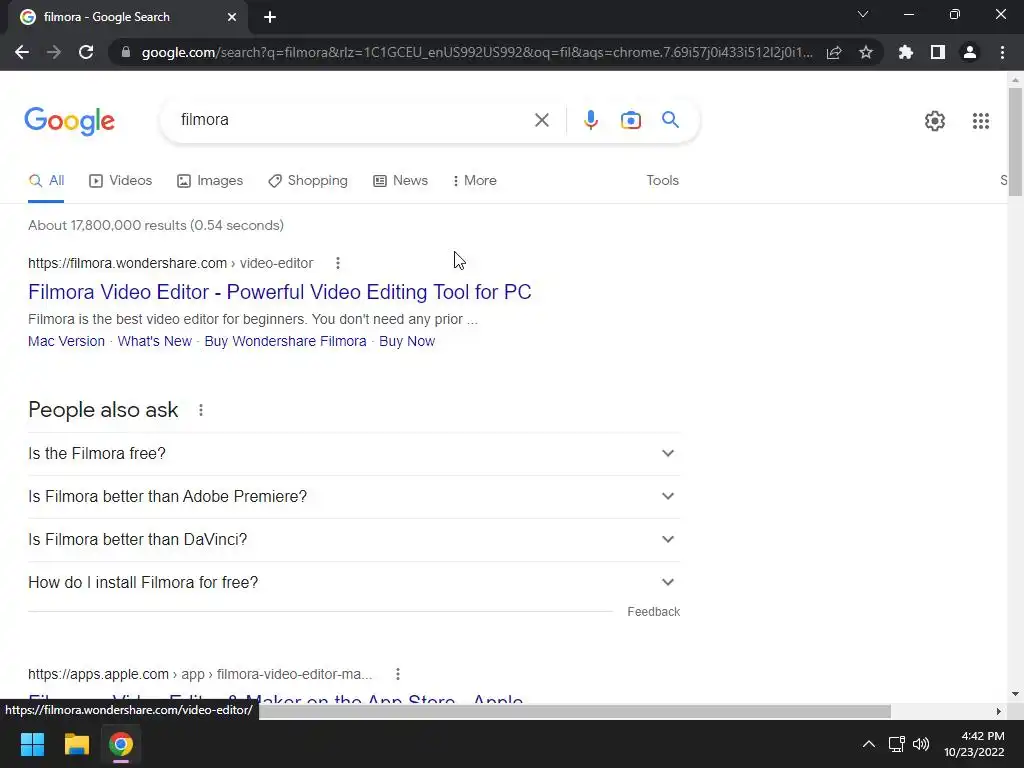Clear the search box with the X icon
The width and height of the screenshot is (1024, 768).
[541, 120]
